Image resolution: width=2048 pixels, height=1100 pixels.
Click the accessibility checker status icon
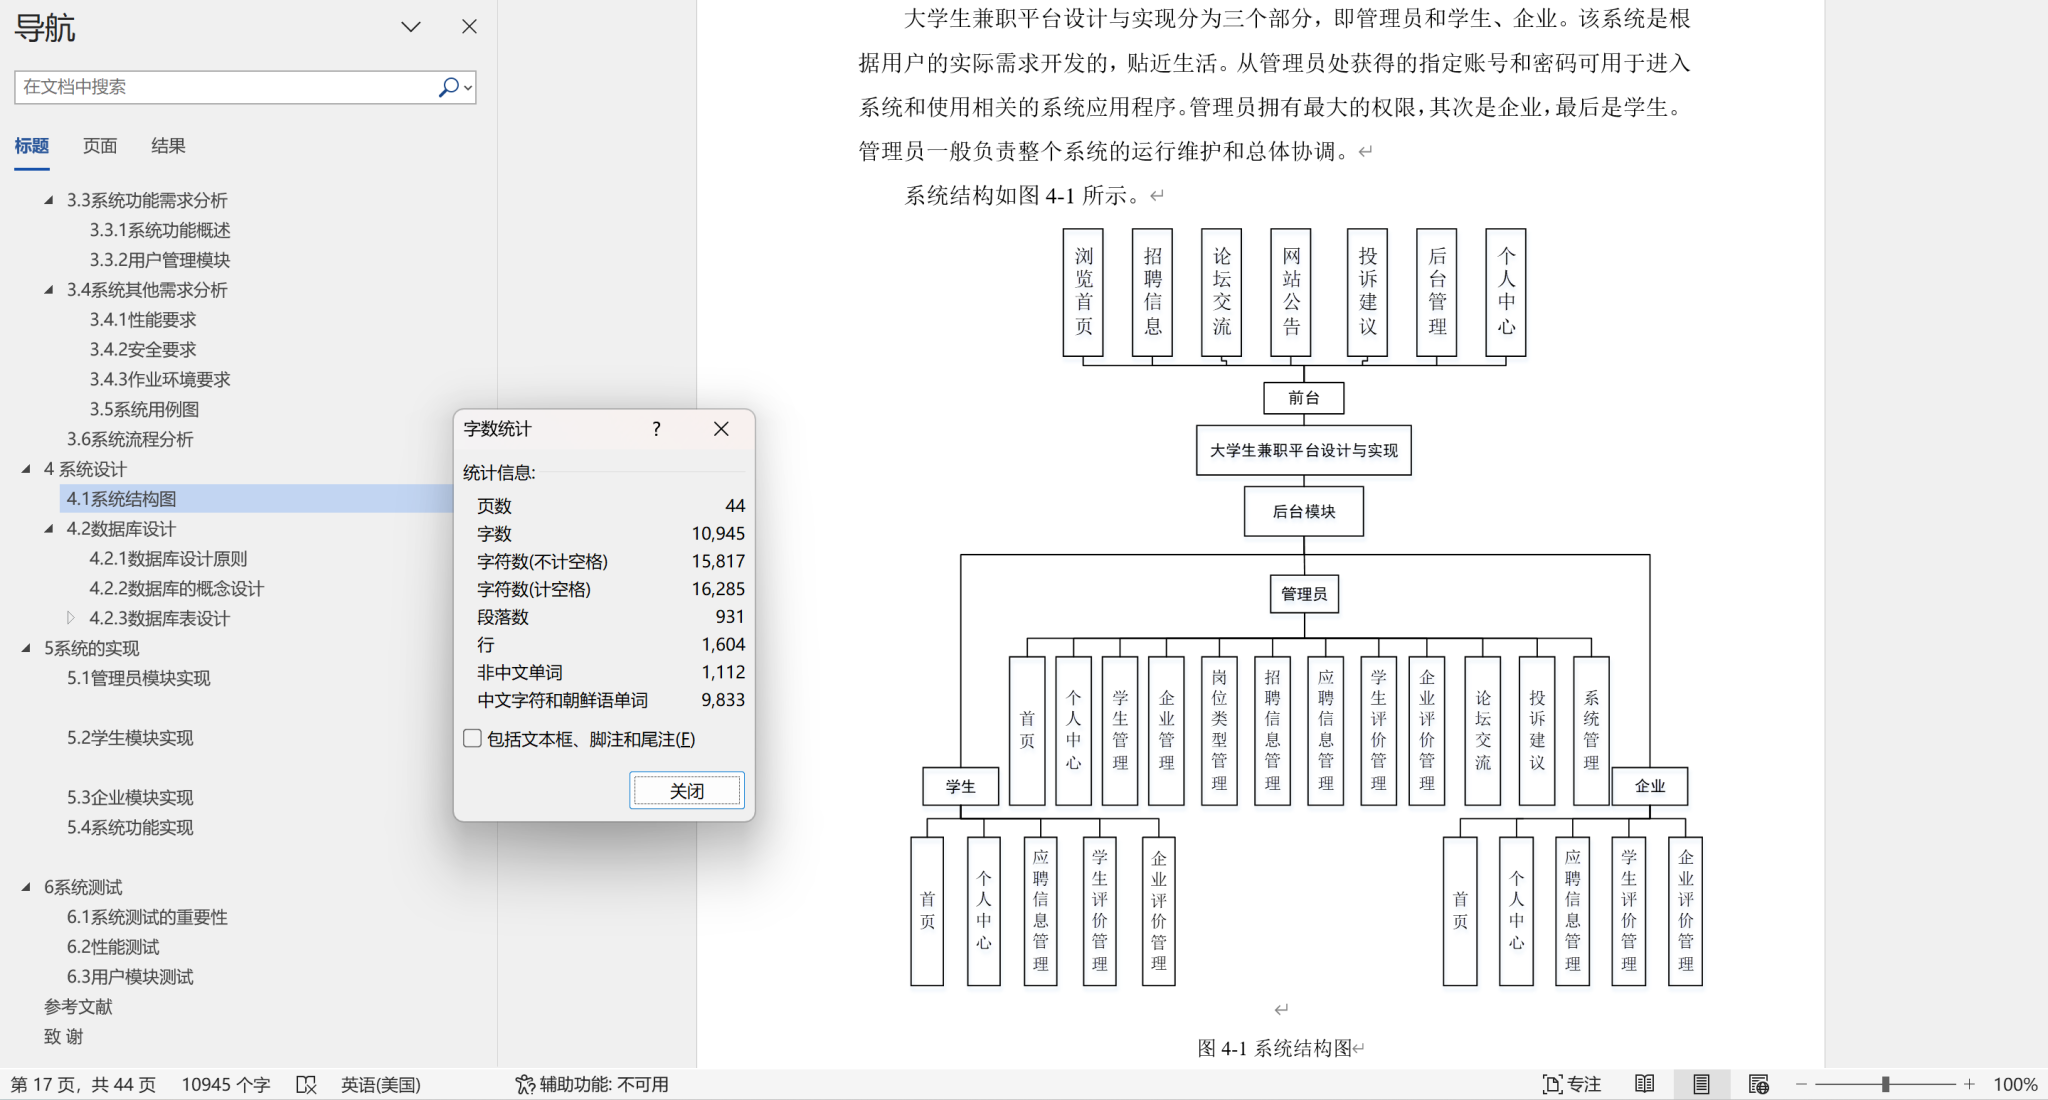point(524,1084)
